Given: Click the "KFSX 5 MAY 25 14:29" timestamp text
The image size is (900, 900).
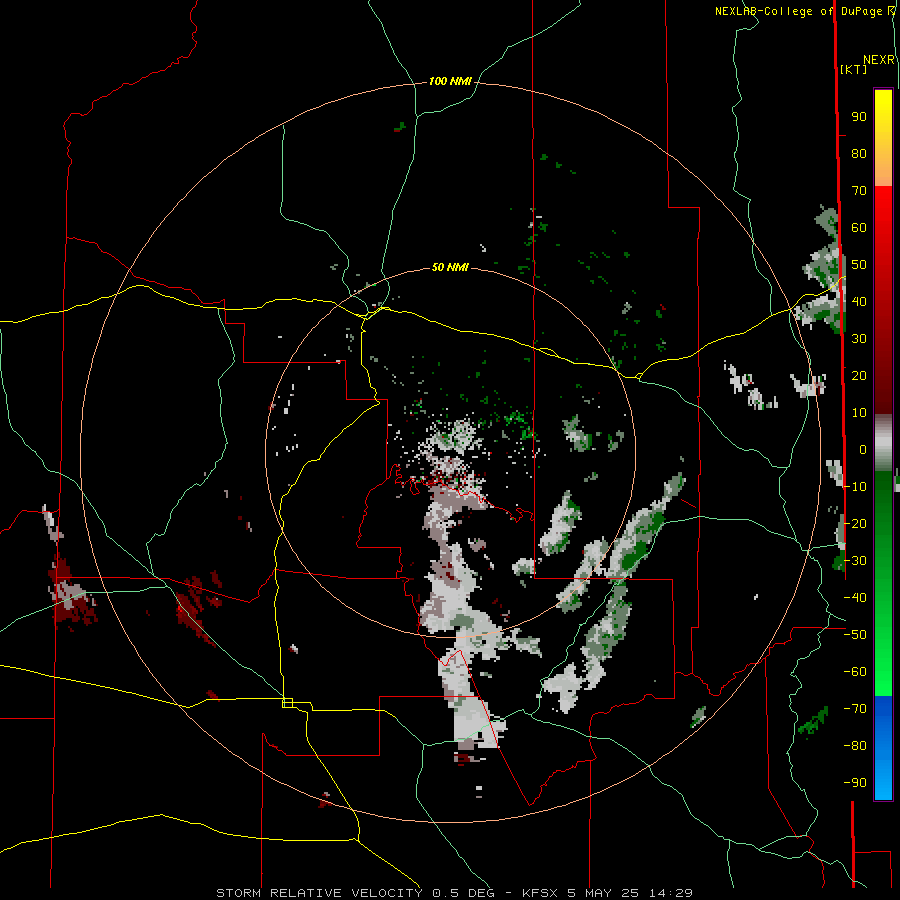Looking at the screenshot, I should pos(607,893).
